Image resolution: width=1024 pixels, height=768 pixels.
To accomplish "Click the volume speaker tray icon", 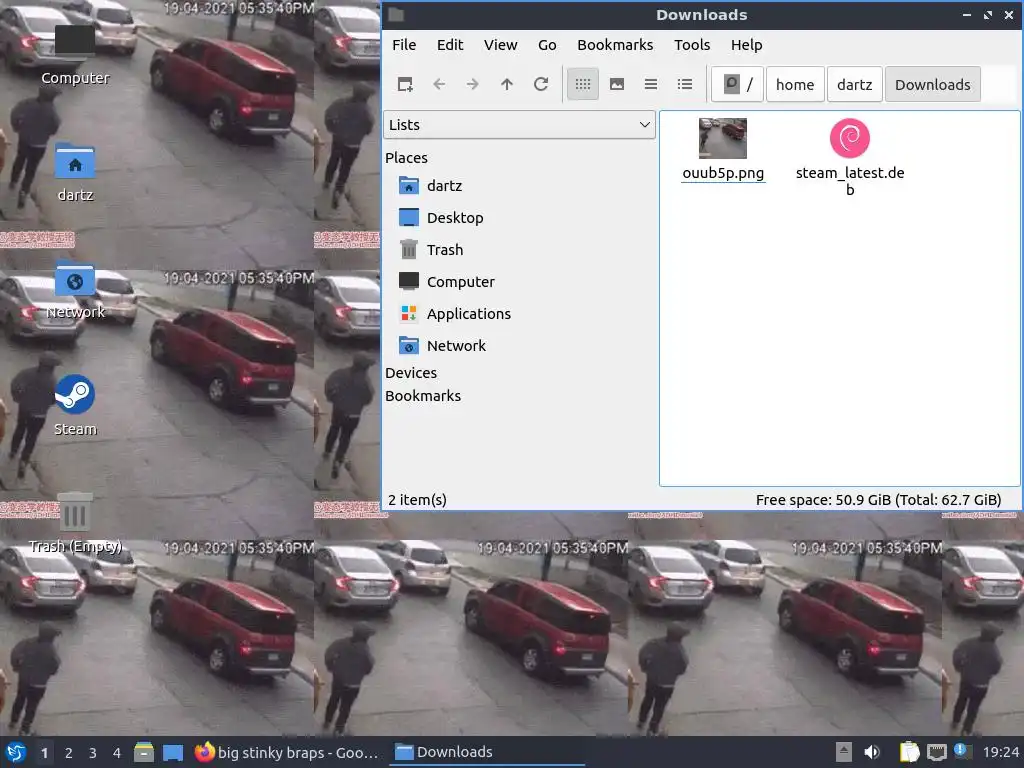I will click(x=872, y=752).
